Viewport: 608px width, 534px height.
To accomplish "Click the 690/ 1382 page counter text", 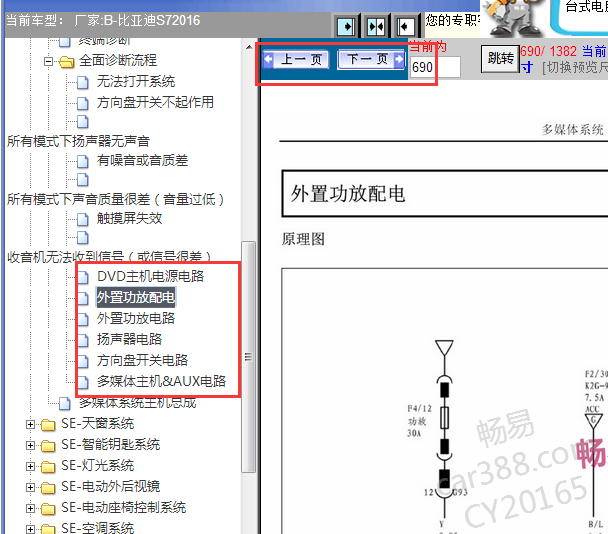I will (549, 51).
